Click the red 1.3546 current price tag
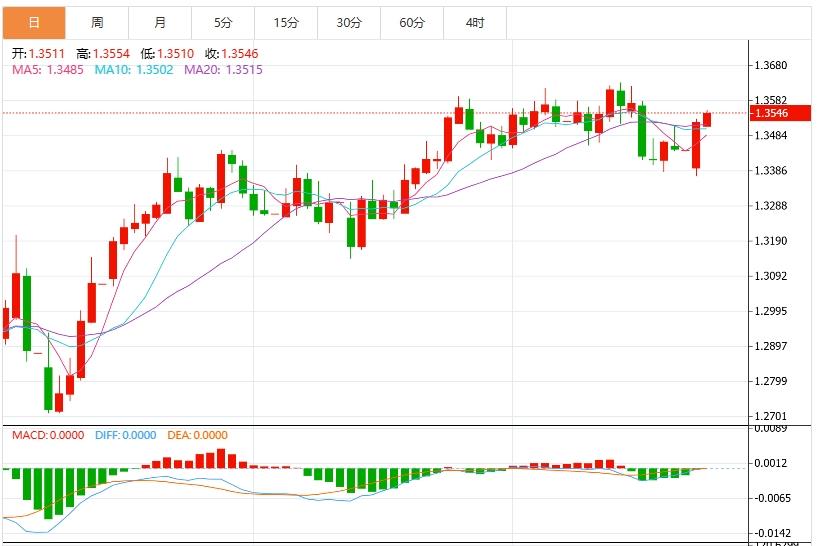The width and height of the screenshot is (818, 546). click(x=776, y=114)
